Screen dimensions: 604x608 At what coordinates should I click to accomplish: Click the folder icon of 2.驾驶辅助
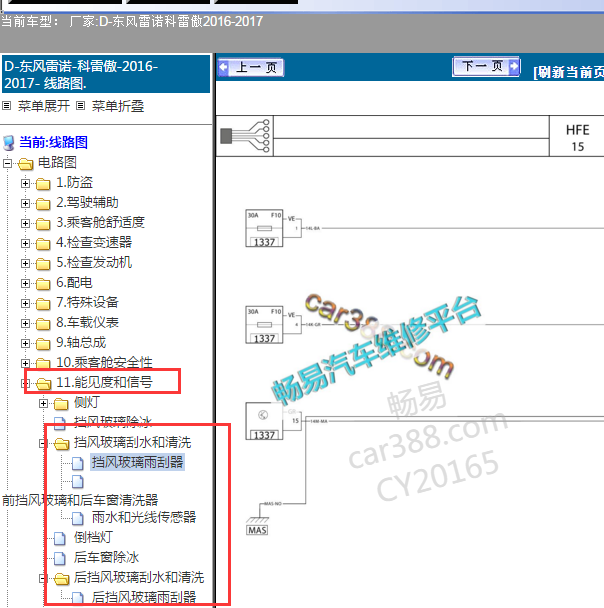[43, 204]
